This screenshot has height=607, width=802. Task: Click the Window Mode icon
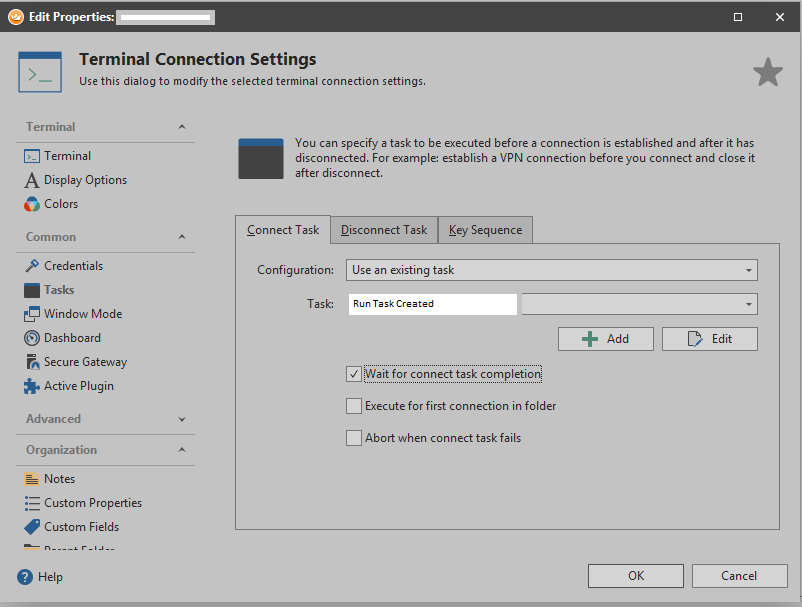point(32,314)
